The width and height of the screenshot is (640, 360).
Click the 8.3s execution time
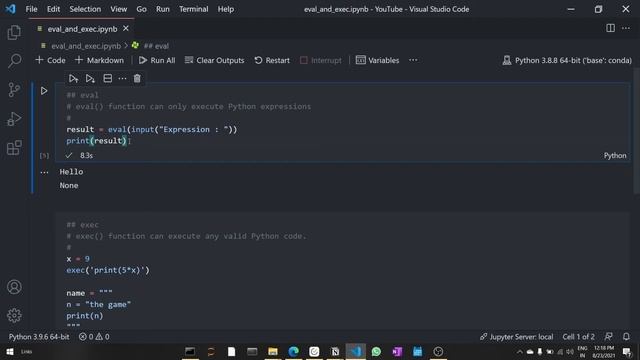tap(86, 156)
